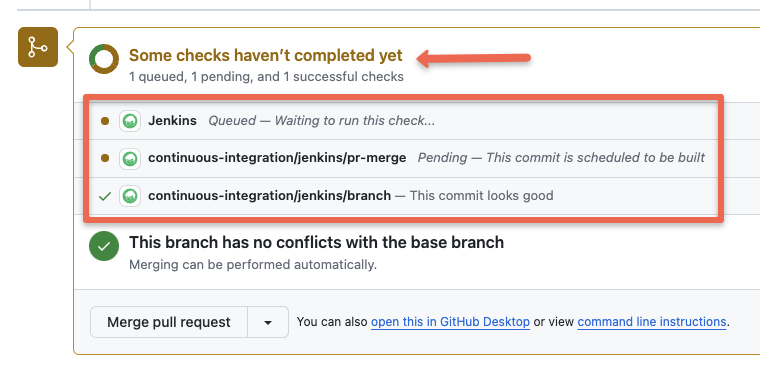Select the Jenkins check name
Screen dimensions: 760x368
click(173, 121)
